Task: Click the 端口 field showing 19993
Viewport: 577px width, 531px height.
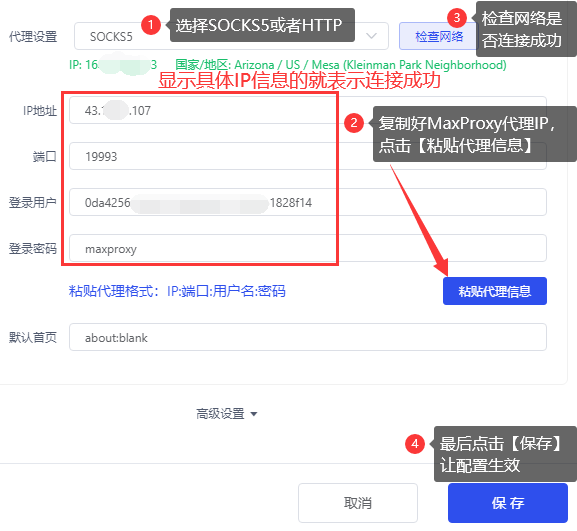Action: (308, 156)
